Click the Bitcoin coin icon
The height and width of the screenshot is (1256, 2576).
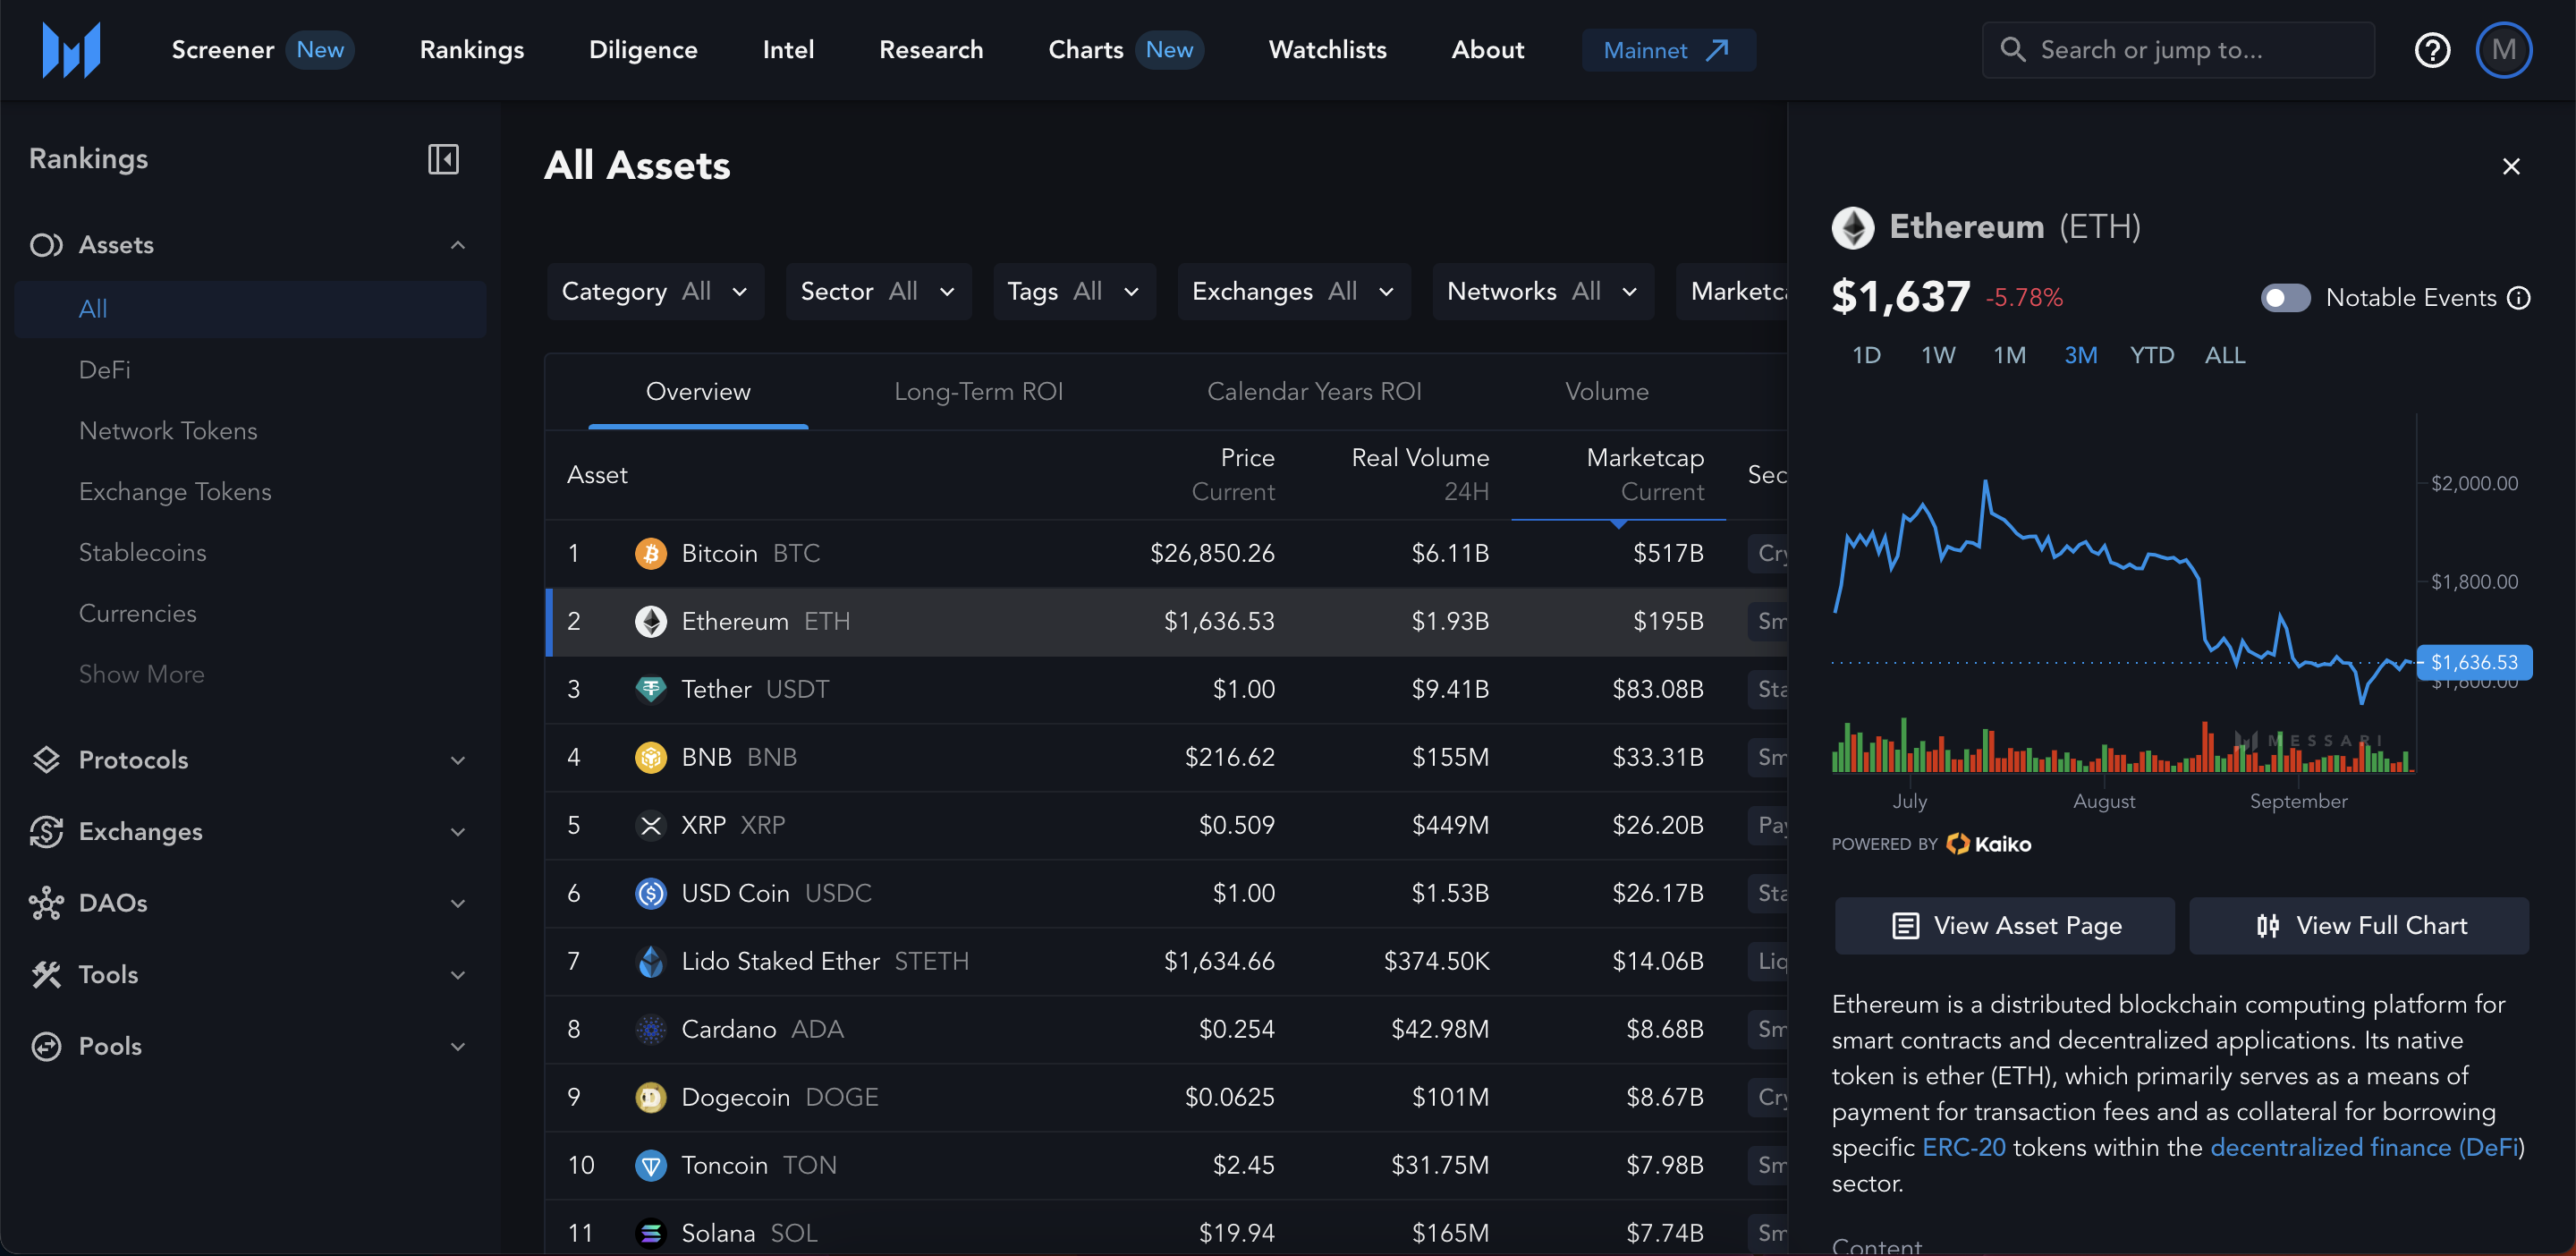650,553
